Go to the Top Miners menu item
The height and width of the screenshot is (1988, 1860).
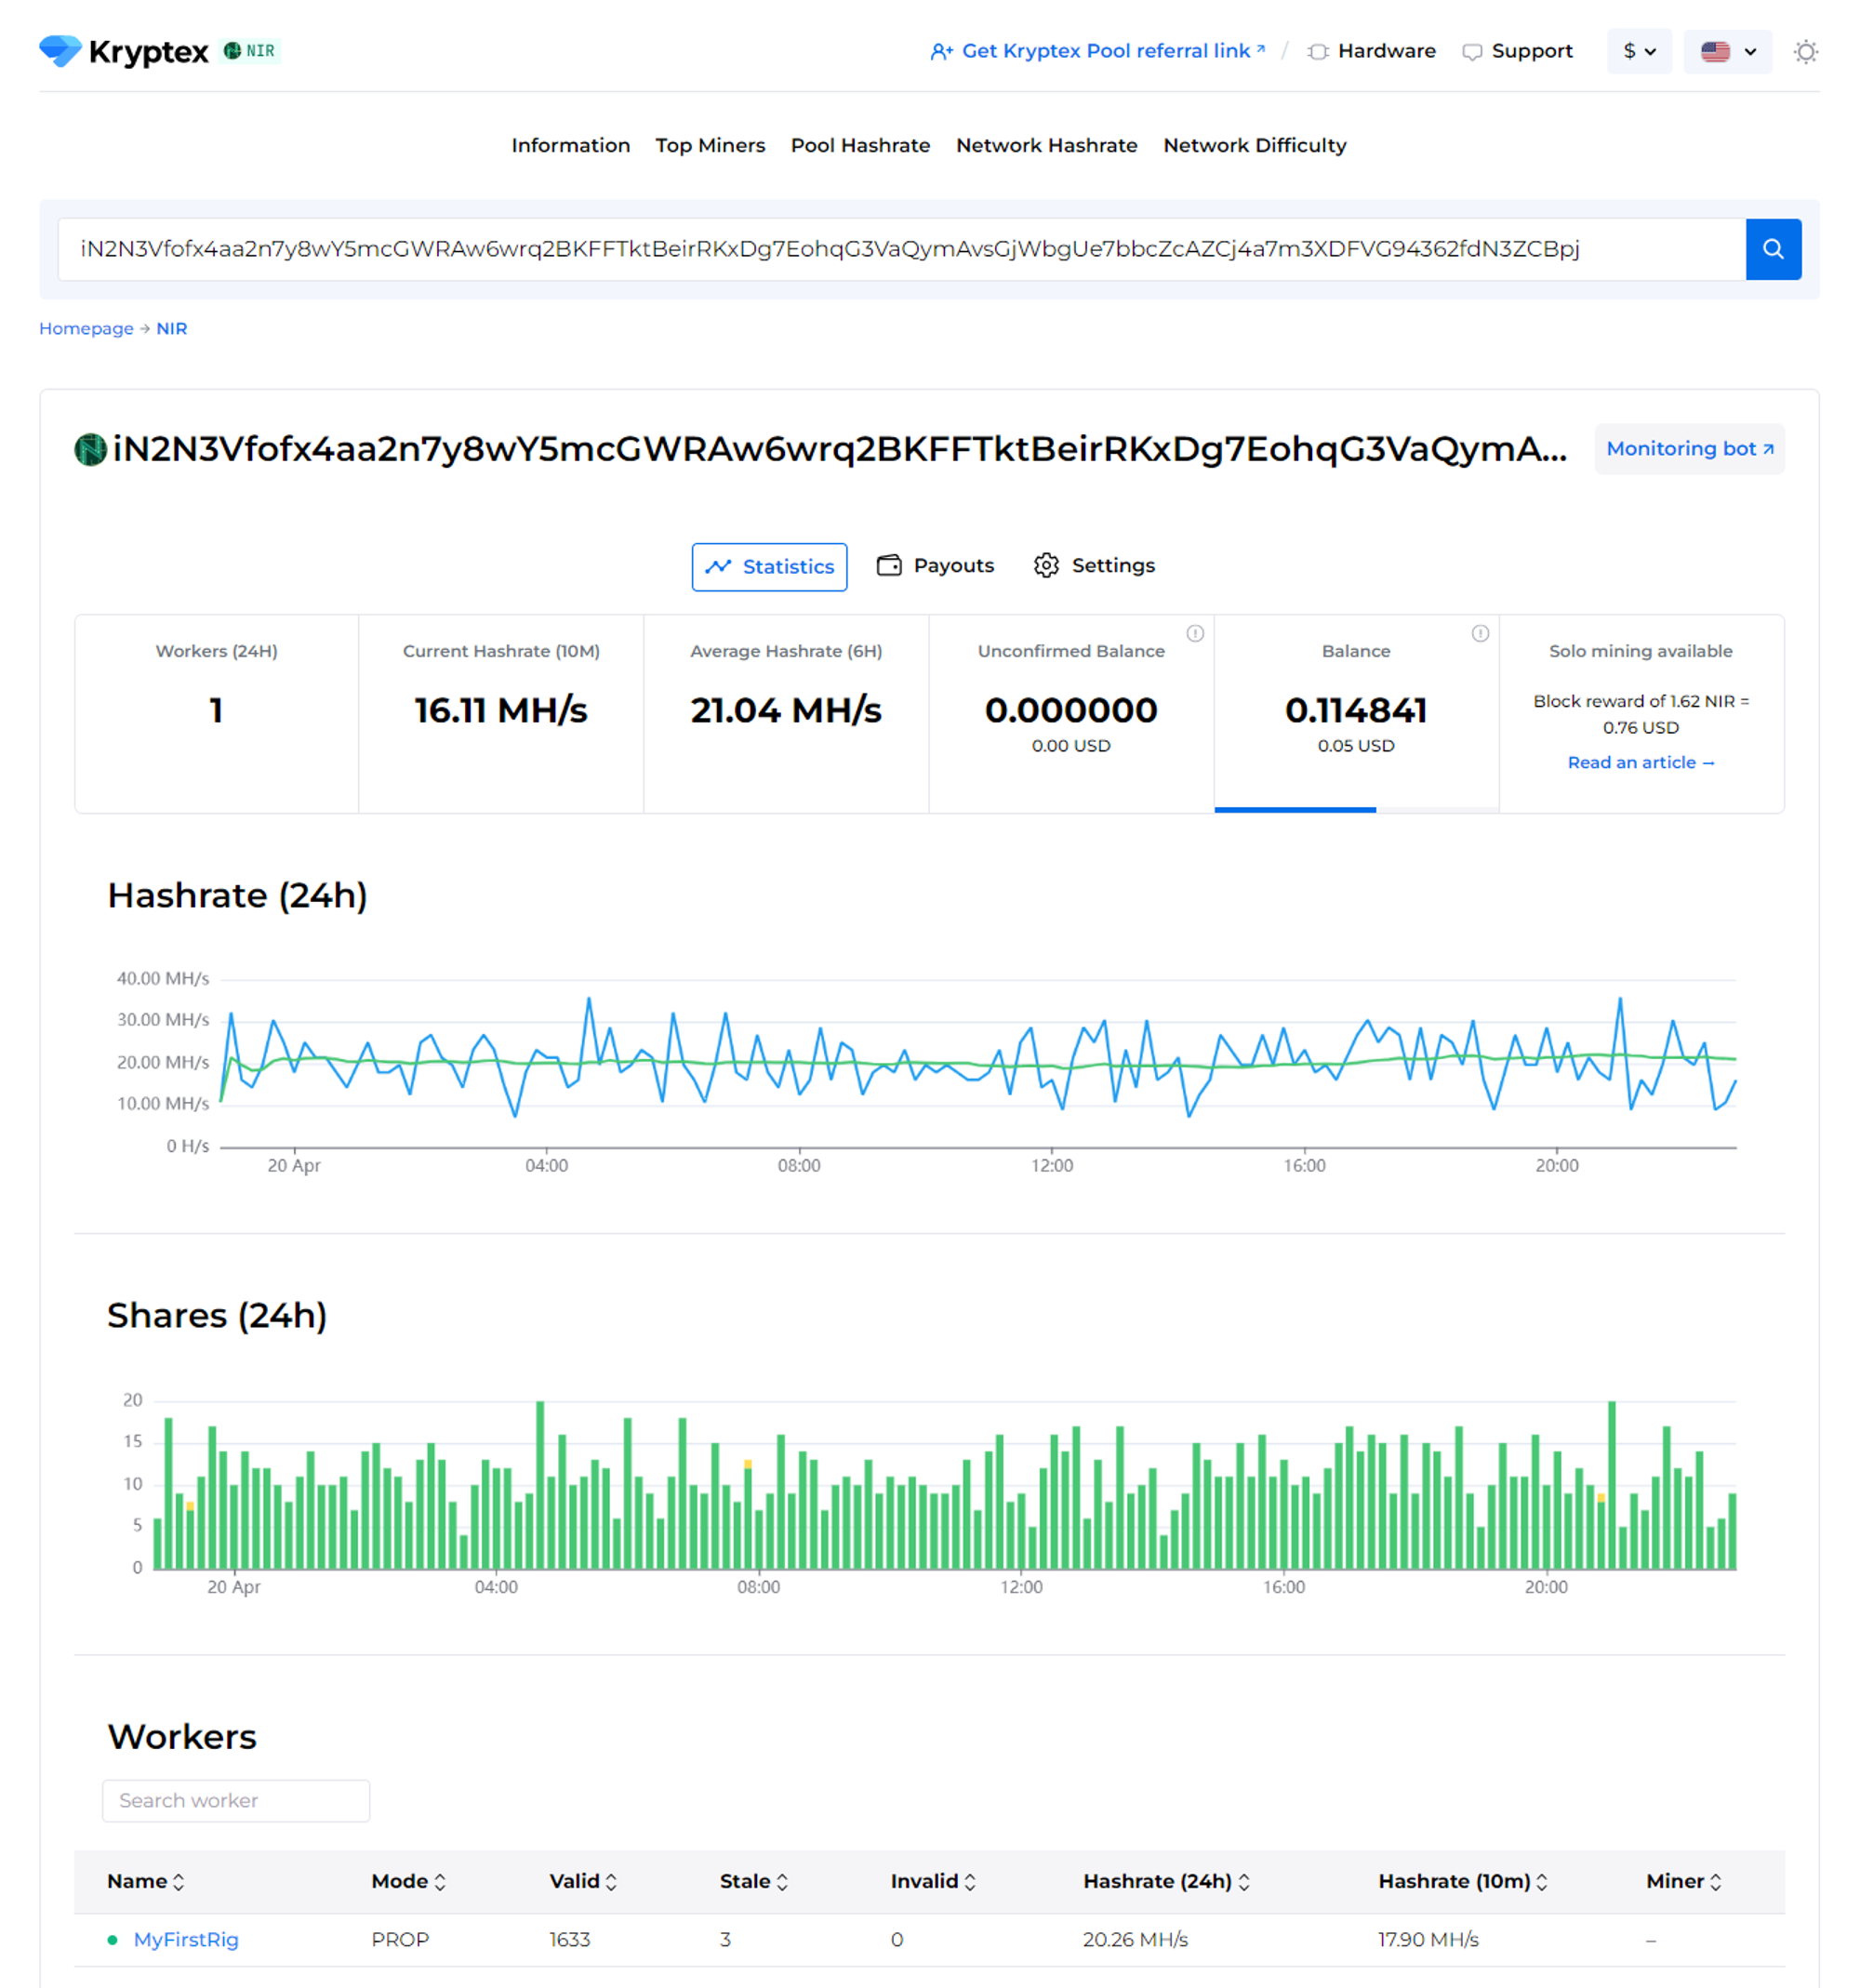(710, 145)
